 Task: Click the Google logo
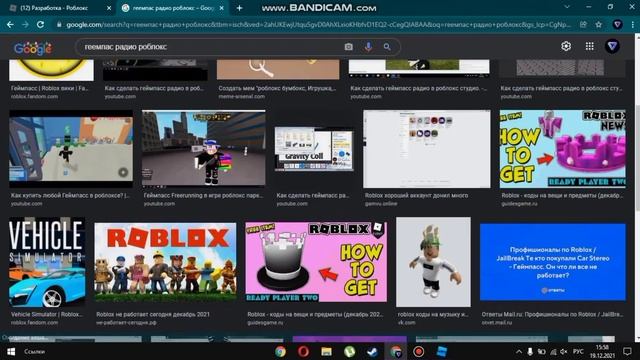33,48
